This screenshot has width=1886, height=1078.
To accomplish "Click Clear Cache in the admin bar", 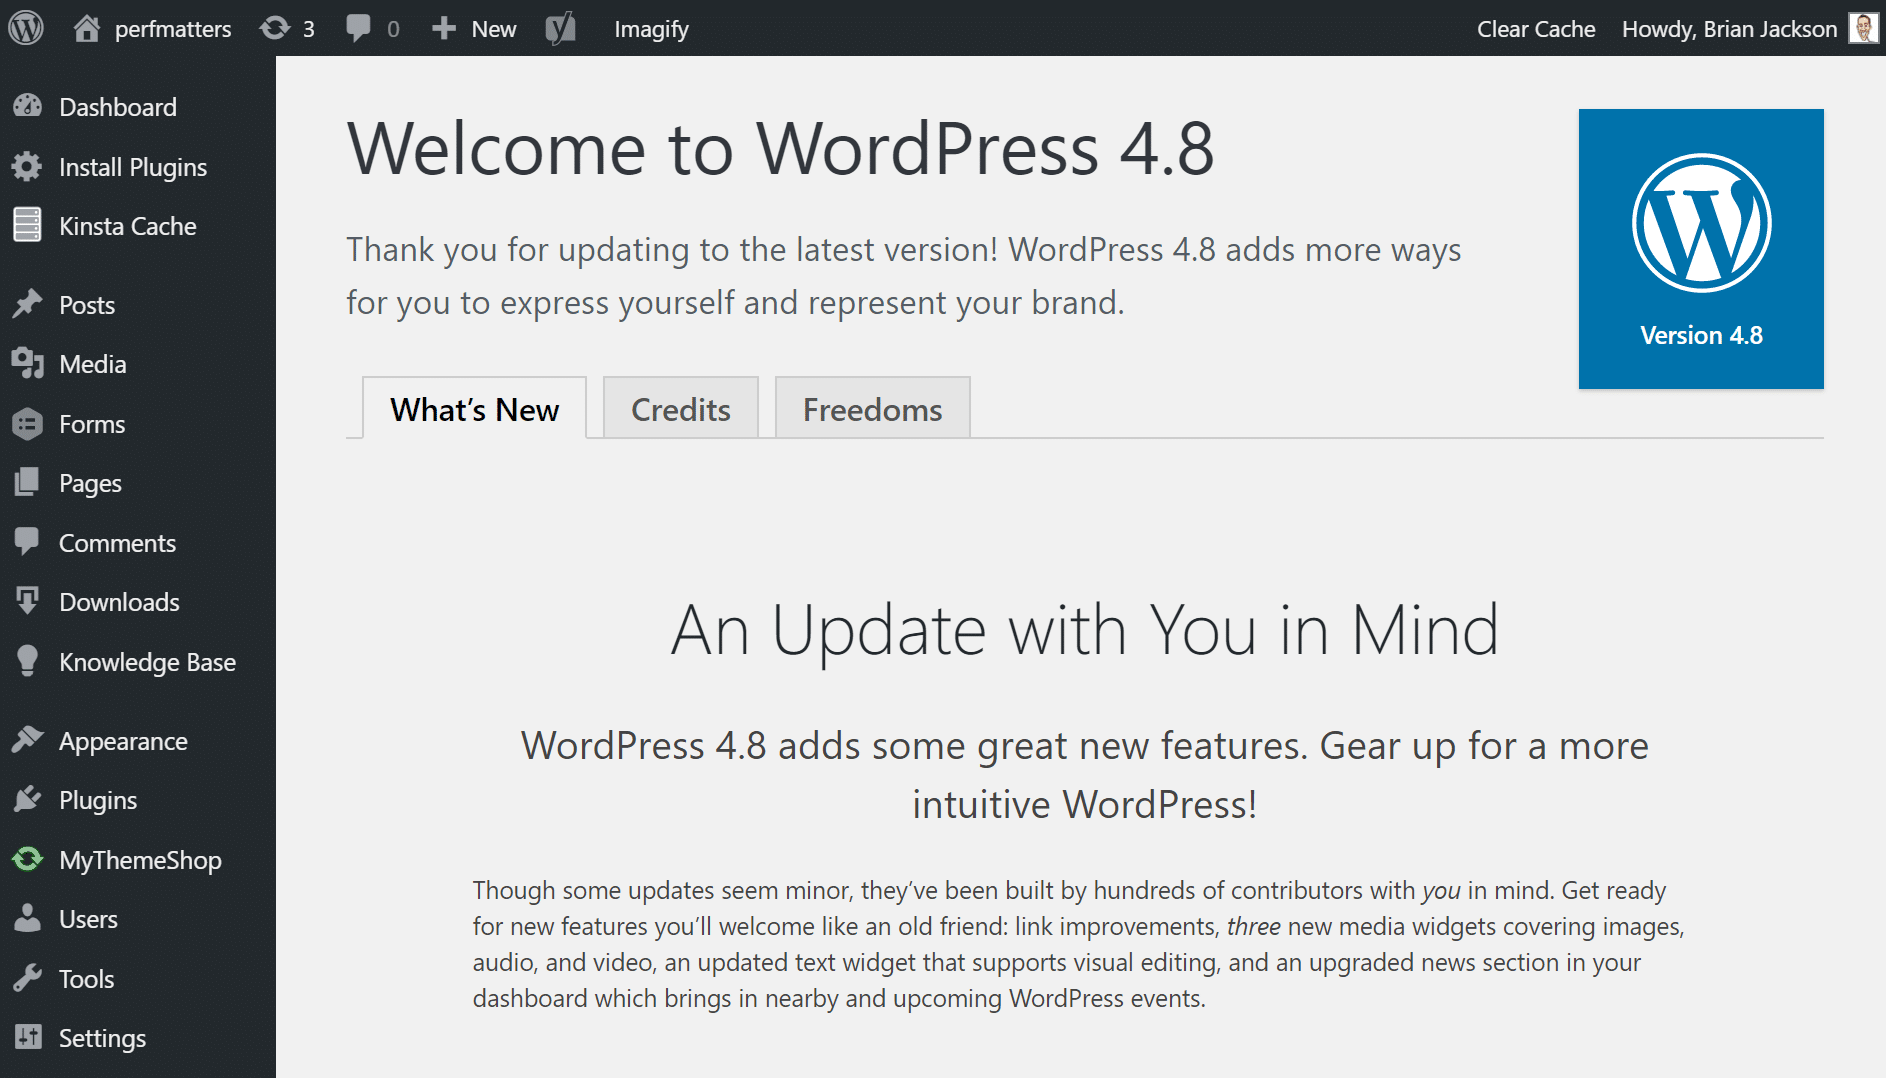I will [1536, 28].
